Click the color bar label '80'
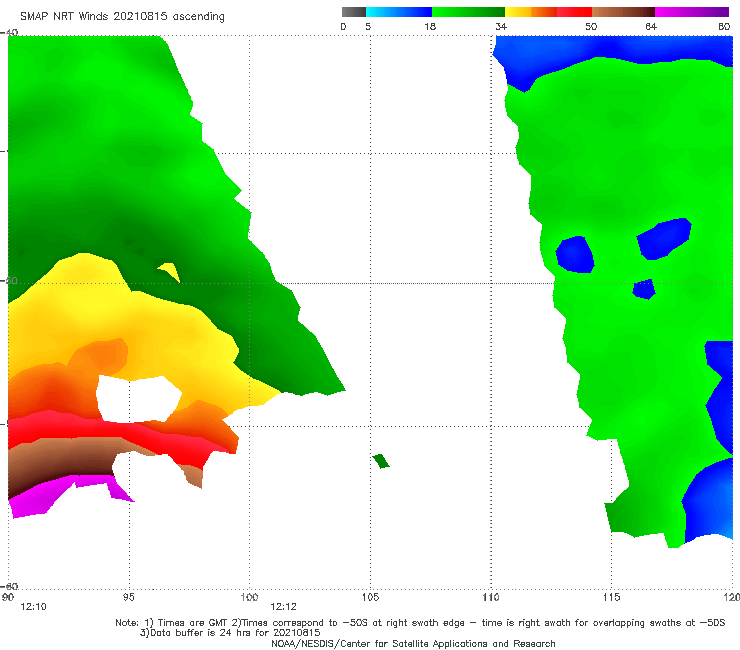The image size is (740, 650). (x=724, y=27)
